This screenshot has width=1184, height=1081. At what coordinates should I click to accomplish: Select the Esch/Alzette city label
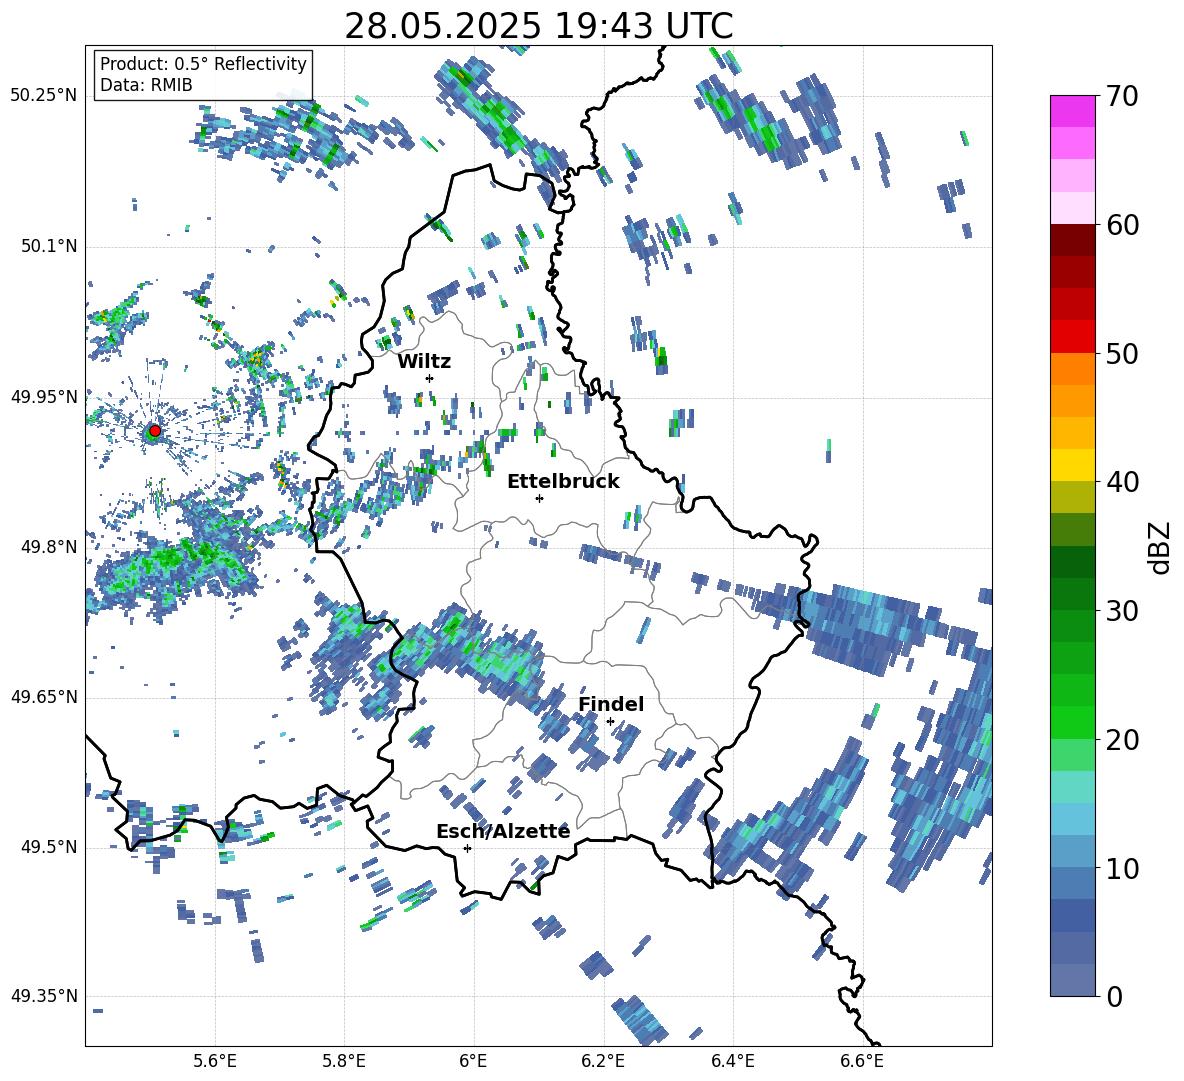503,831
